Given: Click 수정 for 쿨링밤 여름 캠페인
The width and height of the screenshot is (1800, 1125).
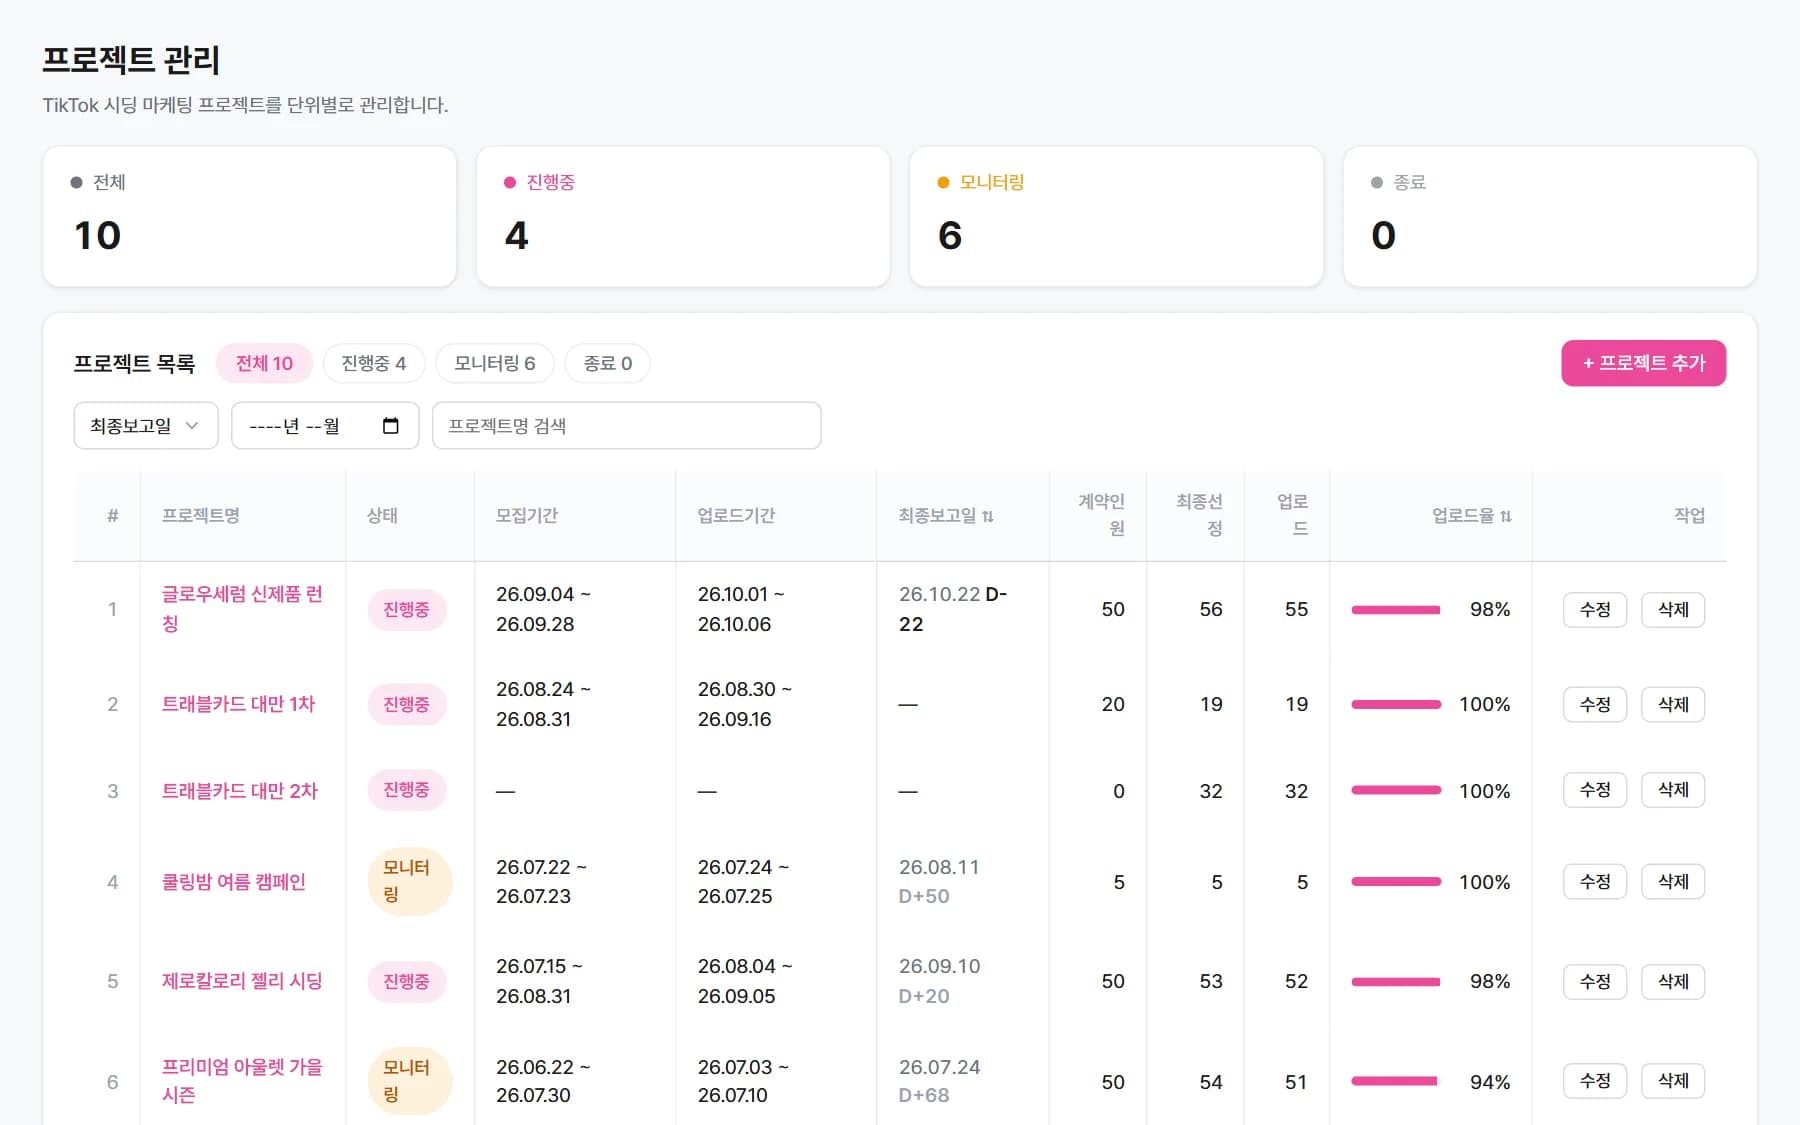Looking at the screenshot, I should pyautogui.click(x=1595, y=882).
